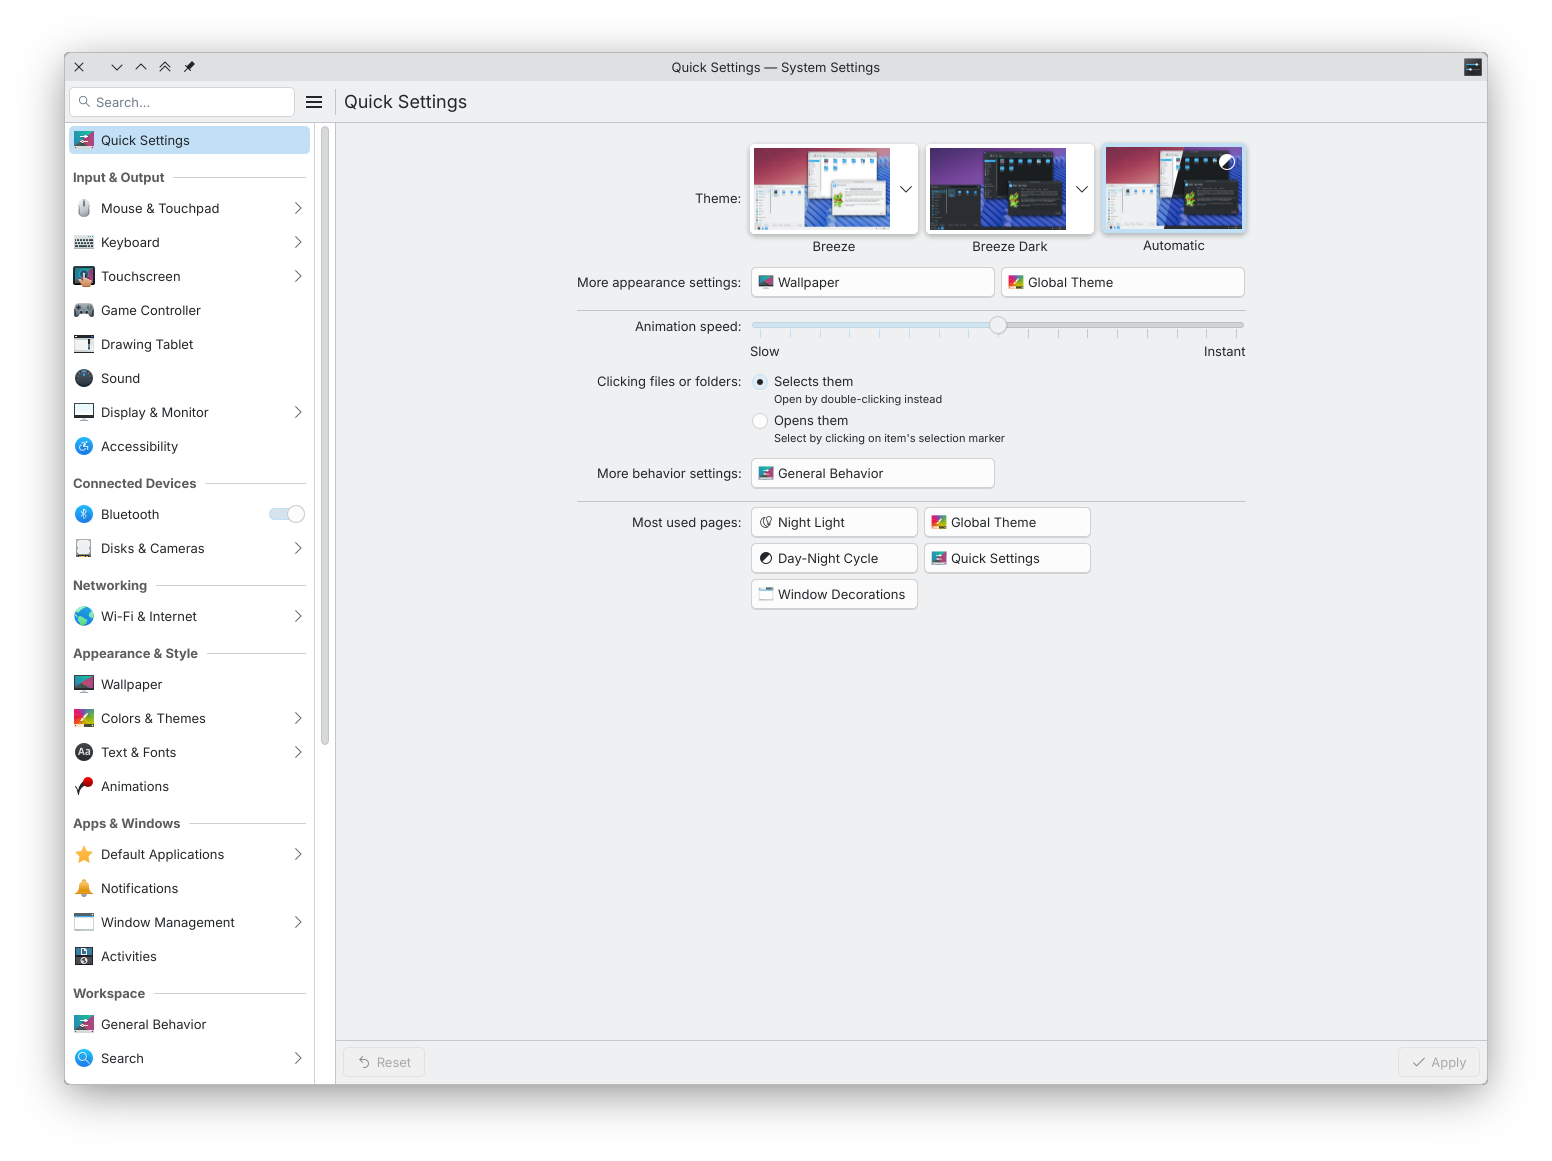
Task: Click the pin window icon in title bar
Action: [x=189, y=67]
